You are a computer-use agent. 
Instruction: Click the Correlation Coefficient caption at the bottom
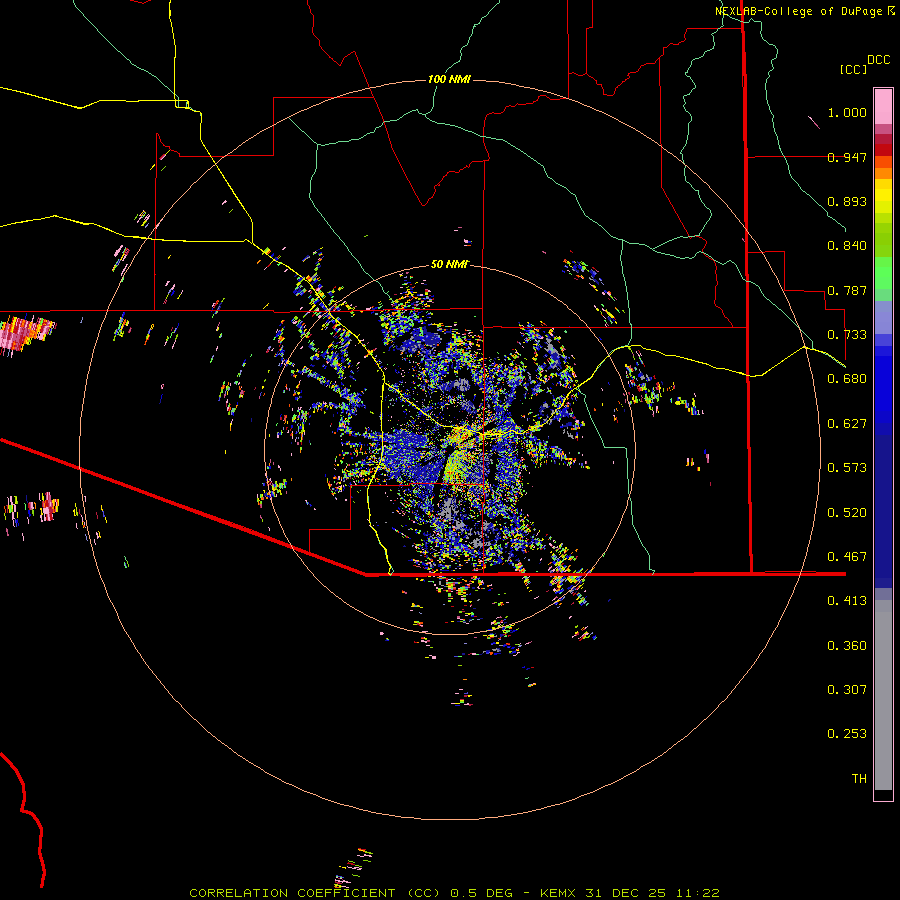click(x=454, y=893)
